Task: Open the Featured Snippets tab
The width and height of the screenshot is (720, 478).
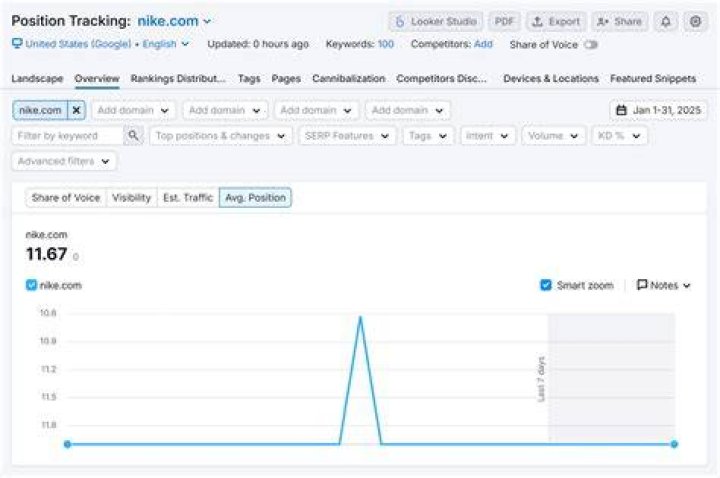Action: (653, 79)
